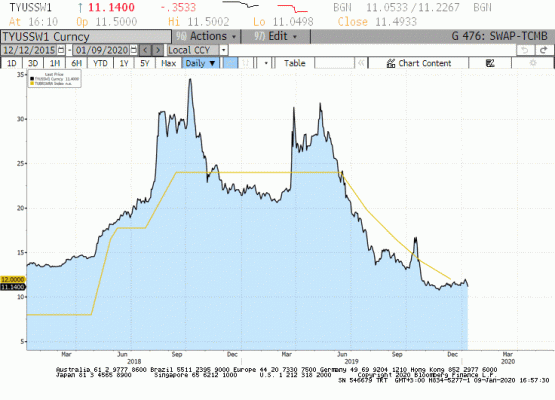Click the end date field 01/09/2020

coord(102,50)
